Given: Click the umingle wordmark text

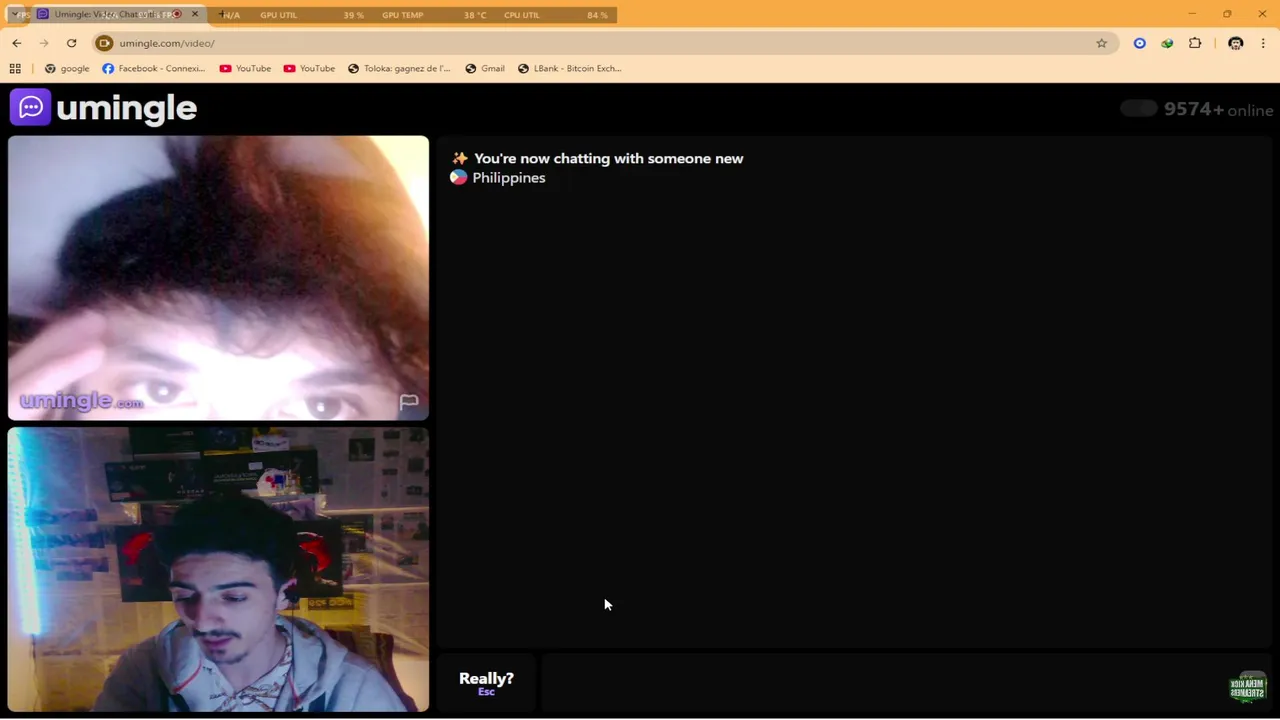Looking at the screenshot, I should (x=126, y=108).
